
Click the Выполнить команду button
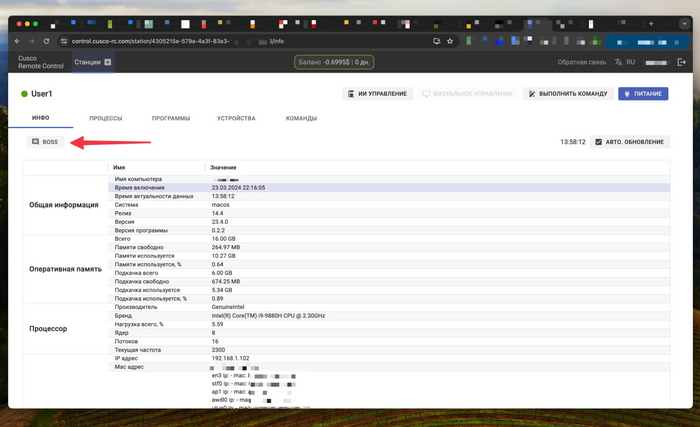click(566, 93)
